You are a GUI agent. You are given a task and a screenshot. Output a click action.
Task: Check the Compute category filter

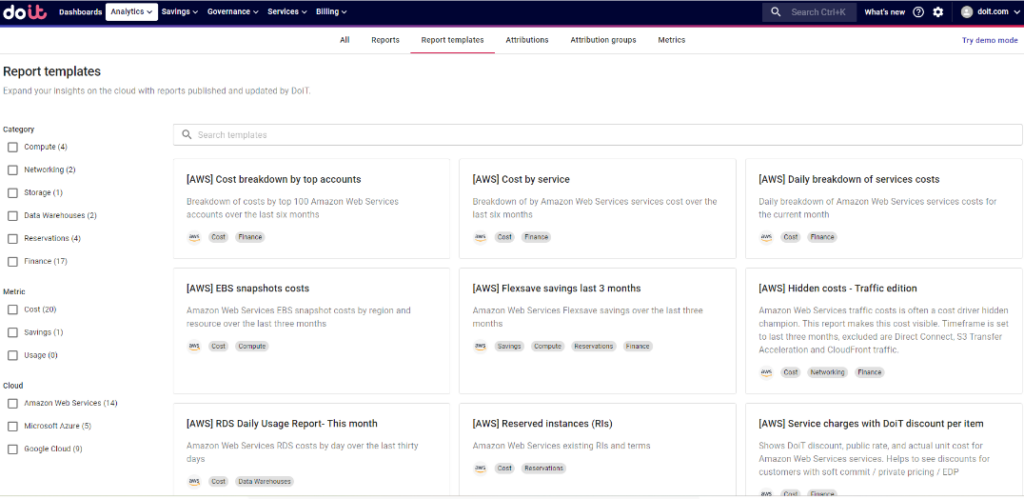pyautogui.click(x=13, y=147)
